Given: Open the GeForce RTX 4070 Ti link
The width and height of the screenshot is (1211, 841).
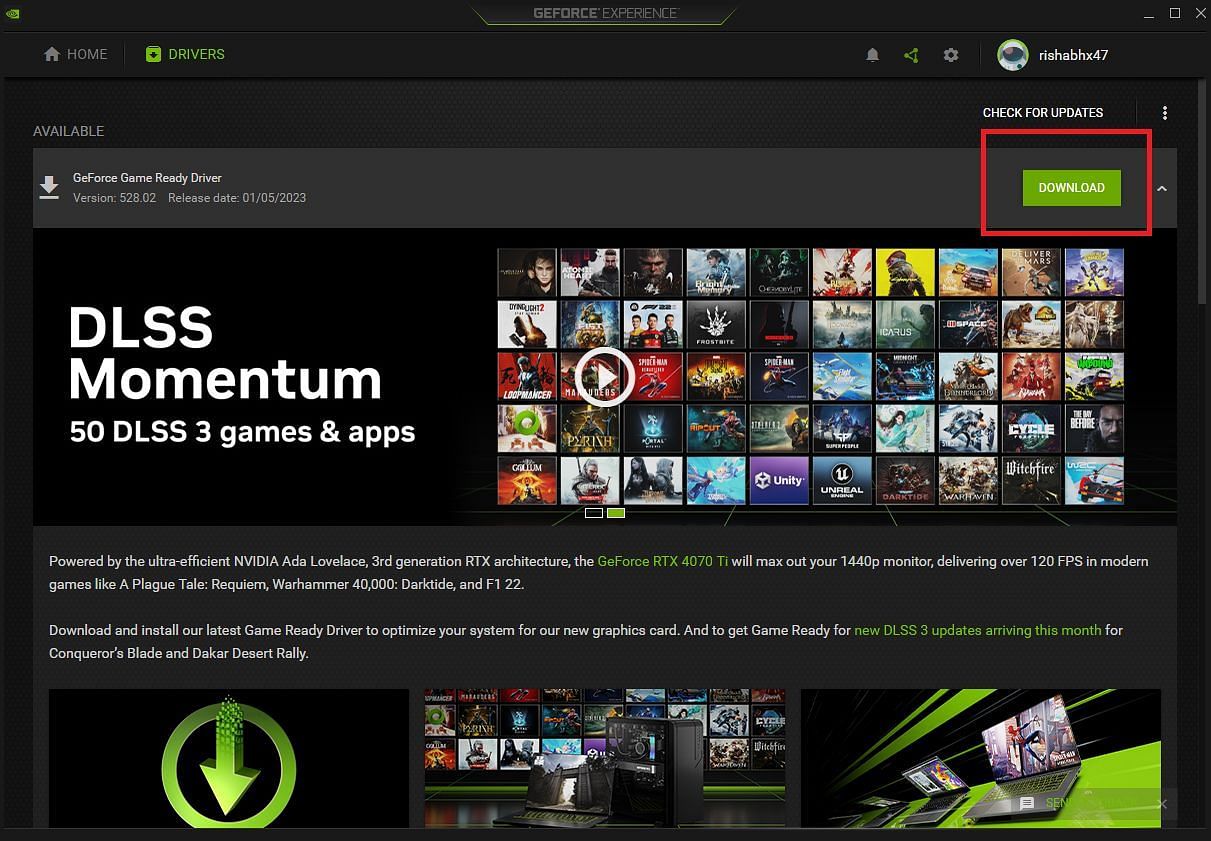Looking at the screenshot, I should [x=662, y=561].
